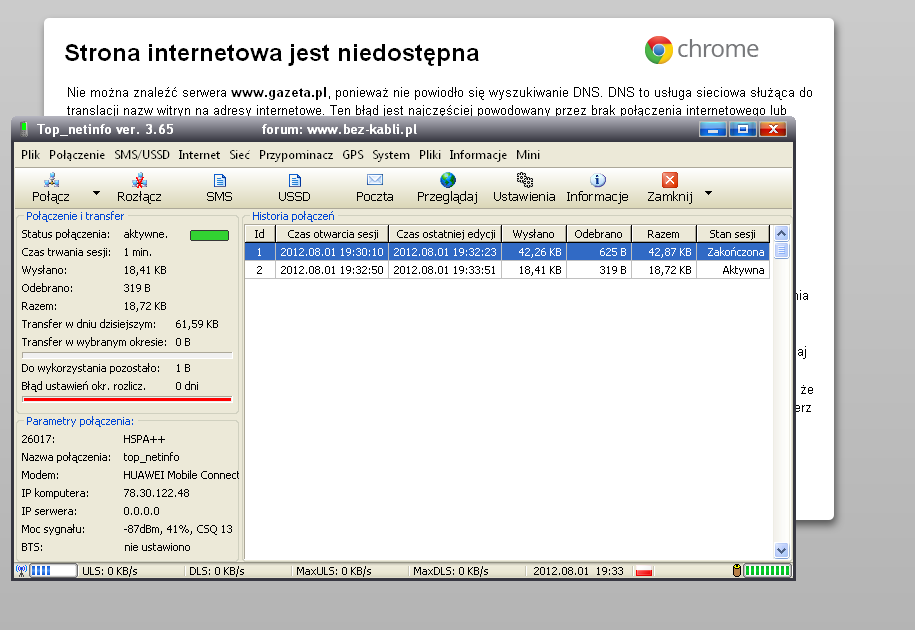Open the Połączenie menu
Screen dimensions: 915x630
click(77, 155)
